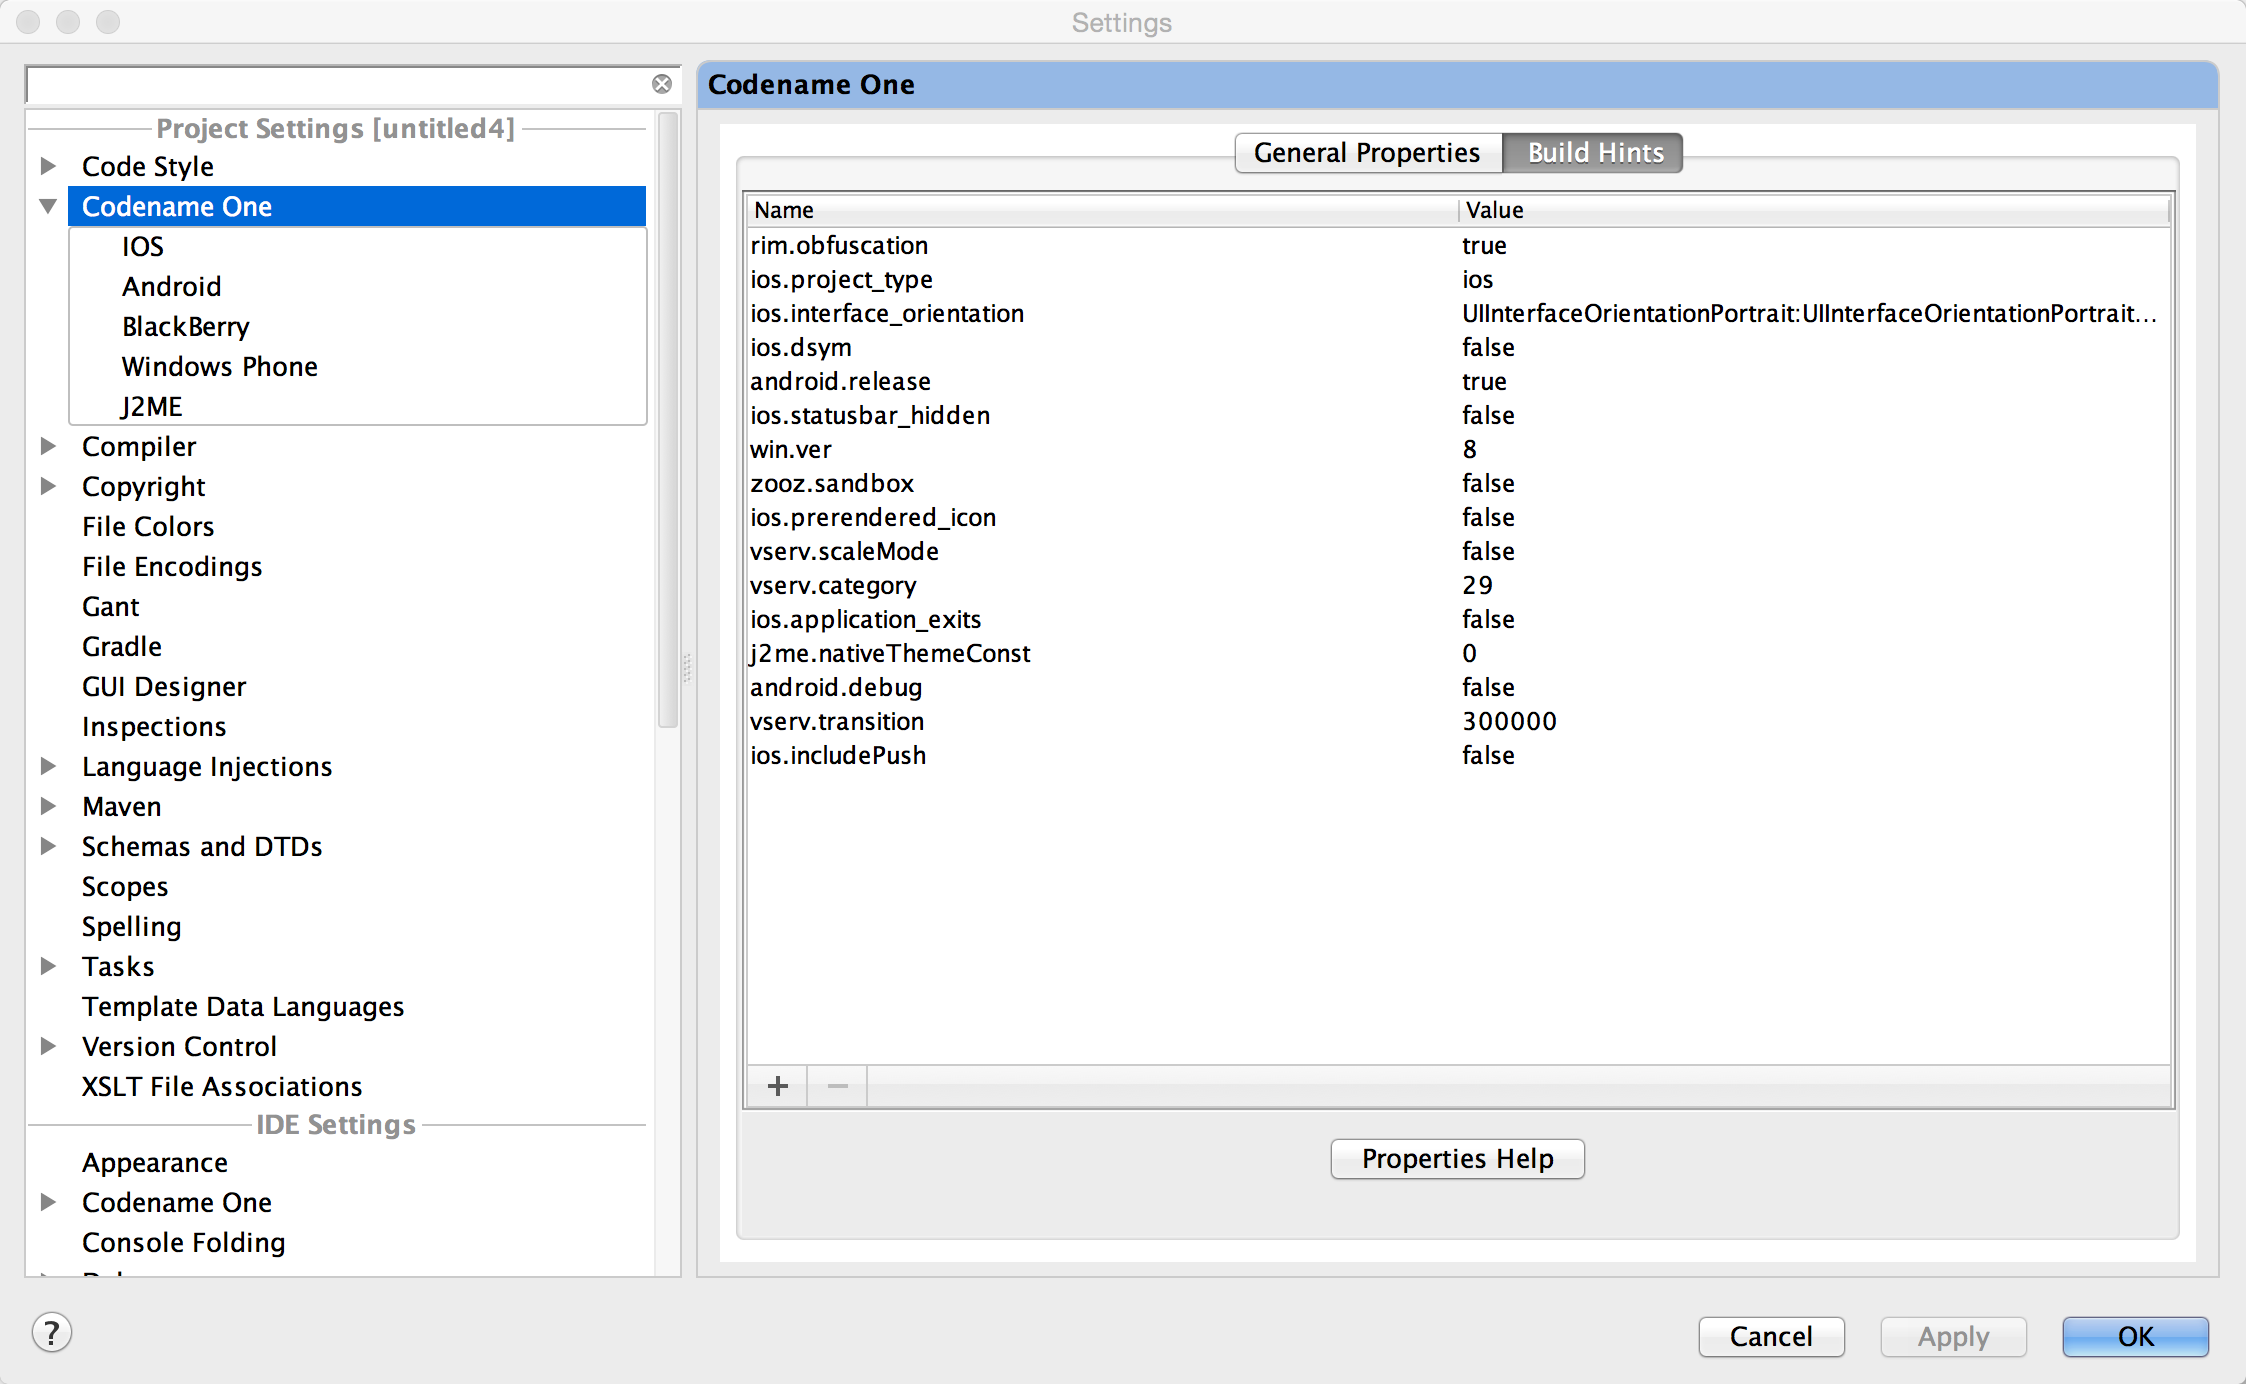Select File Colors in the tree
The height and width of the screenshot is (1384, 2246).
point(148,526)
